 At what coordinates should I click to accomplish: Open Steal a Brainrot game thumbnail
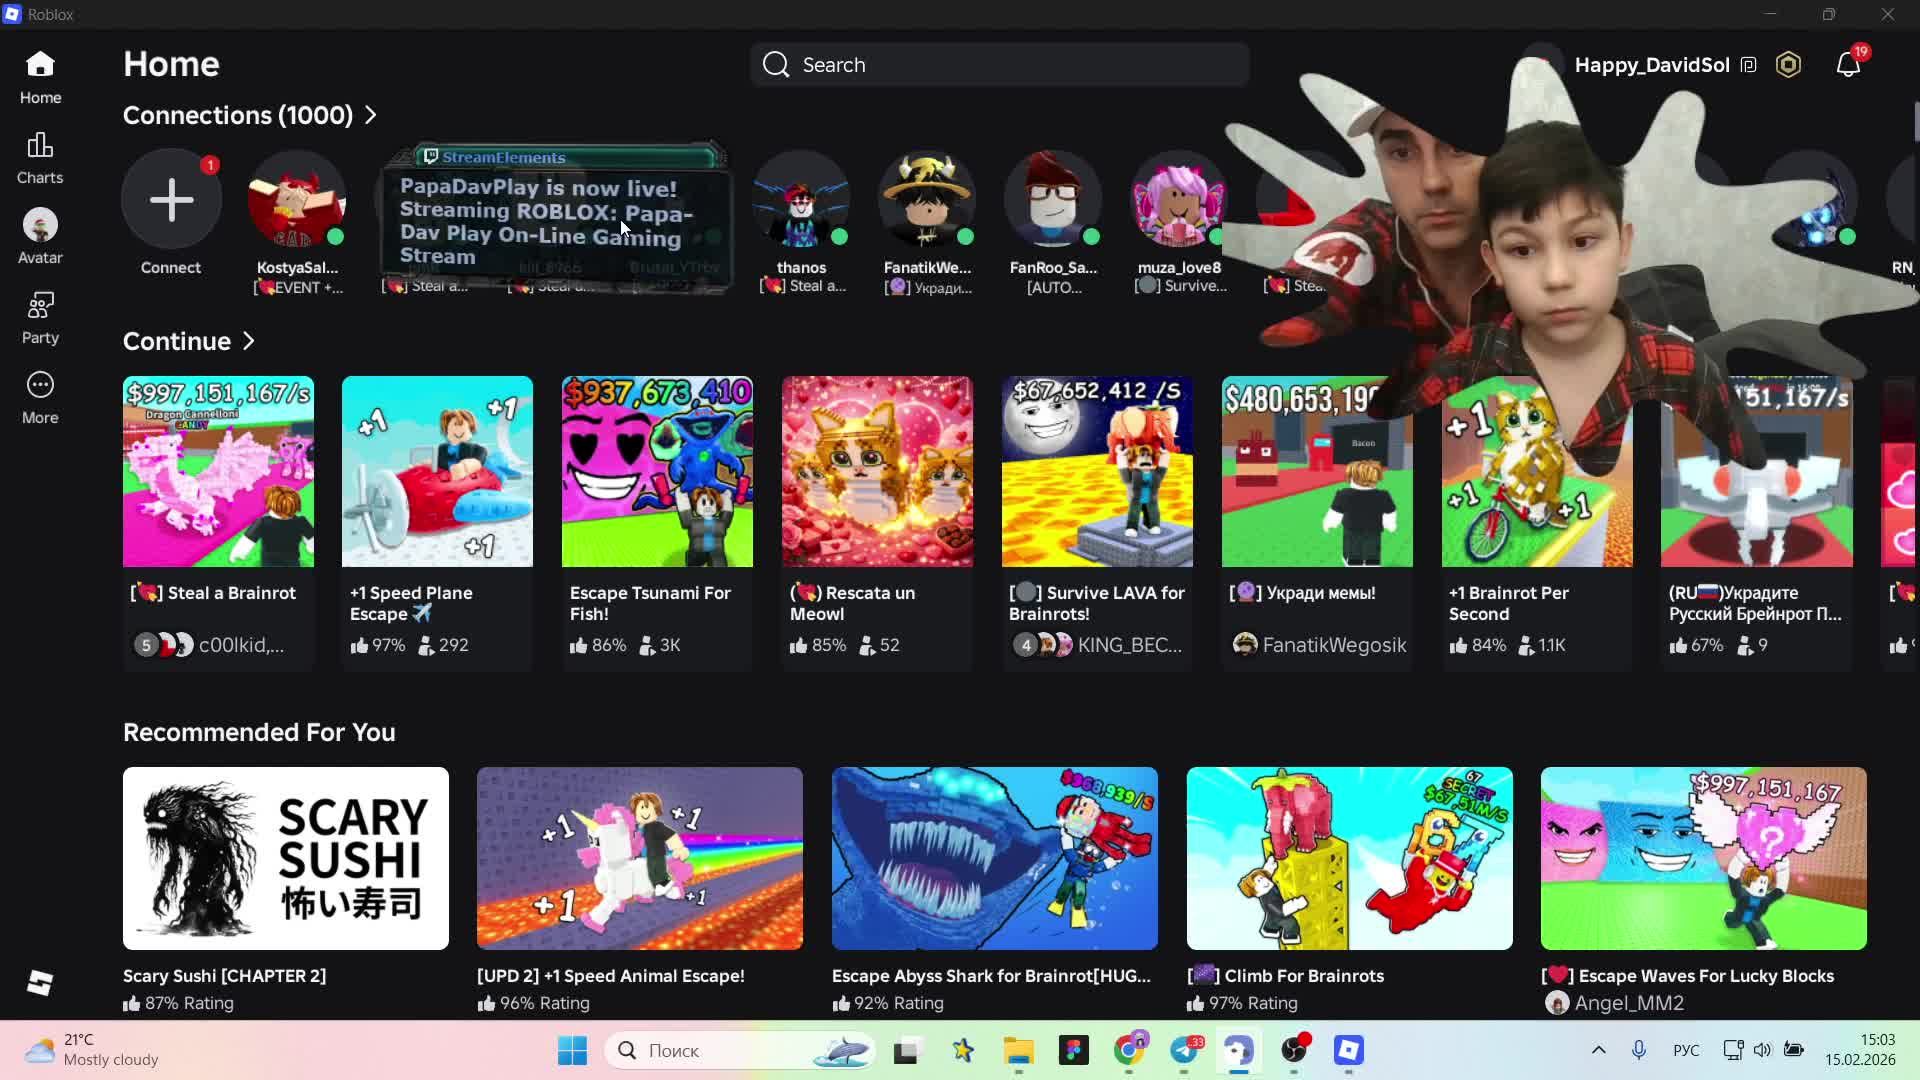(218, 471)
